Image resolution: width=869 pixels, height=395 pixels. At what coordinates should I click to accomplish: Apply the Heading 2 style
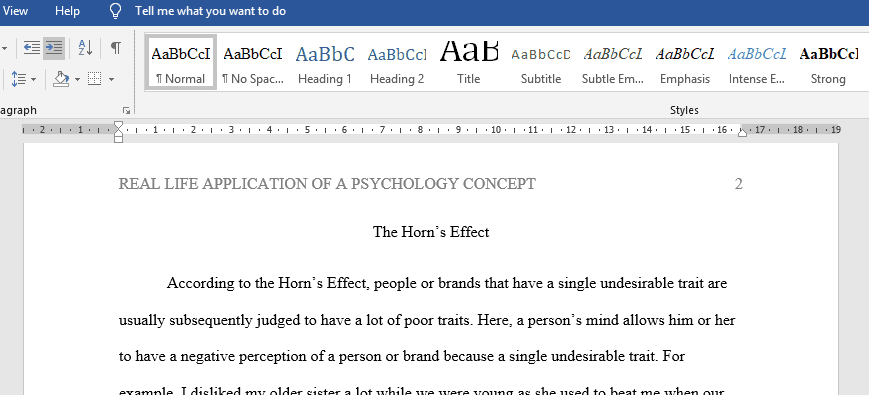tap(397, 63)
